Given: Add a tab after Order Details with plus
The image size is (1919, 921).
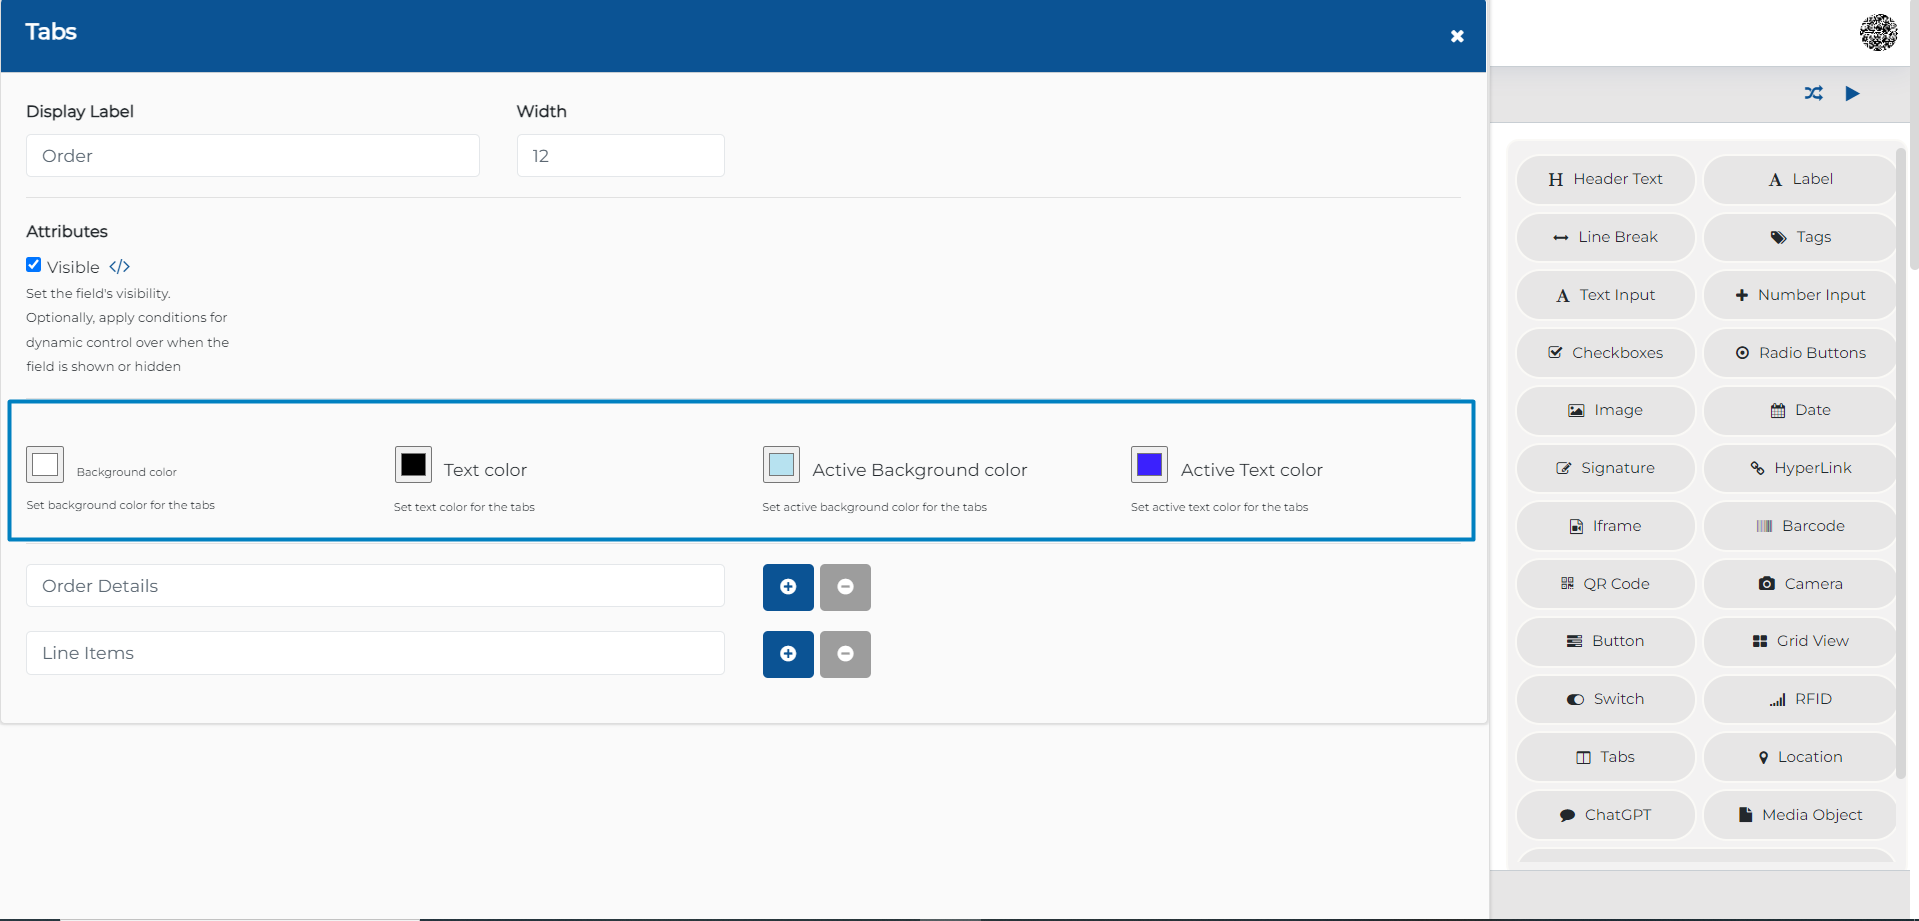Looking at the screenshot, I should click(x=788, y=587).
